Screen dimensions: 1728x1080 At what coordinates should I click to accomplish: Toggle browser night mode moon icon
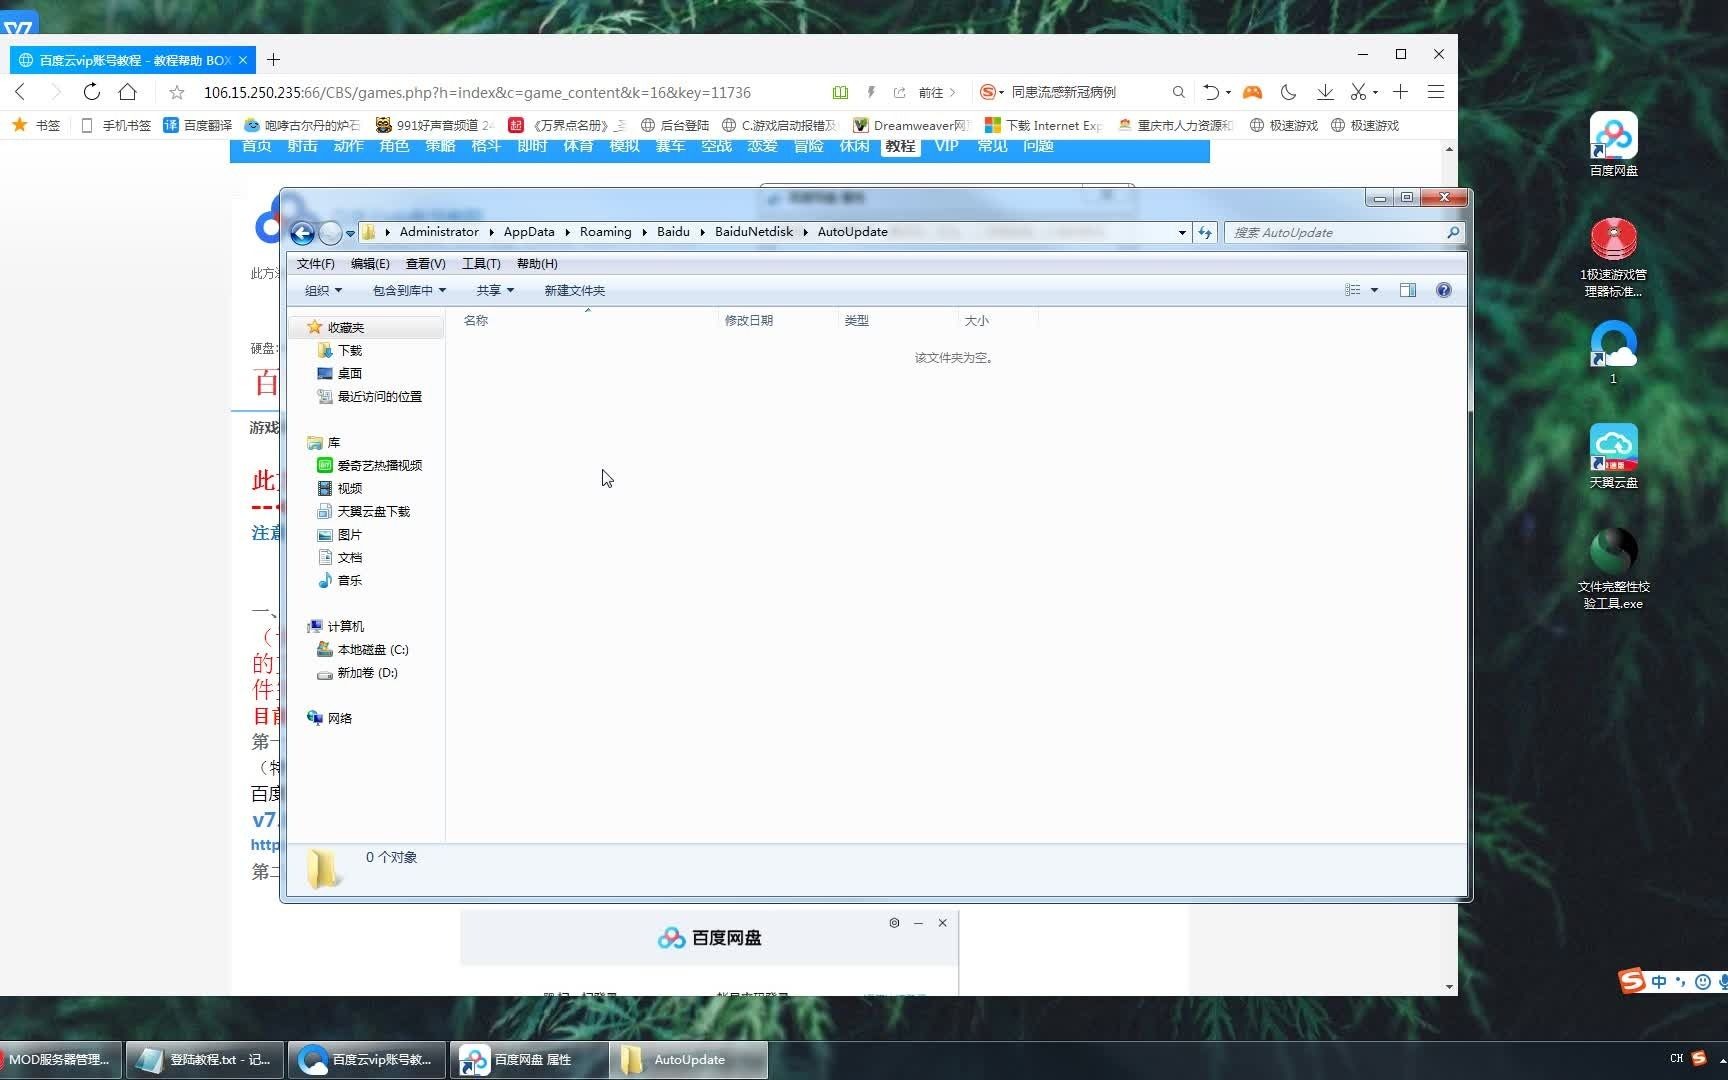point(1288,92)
